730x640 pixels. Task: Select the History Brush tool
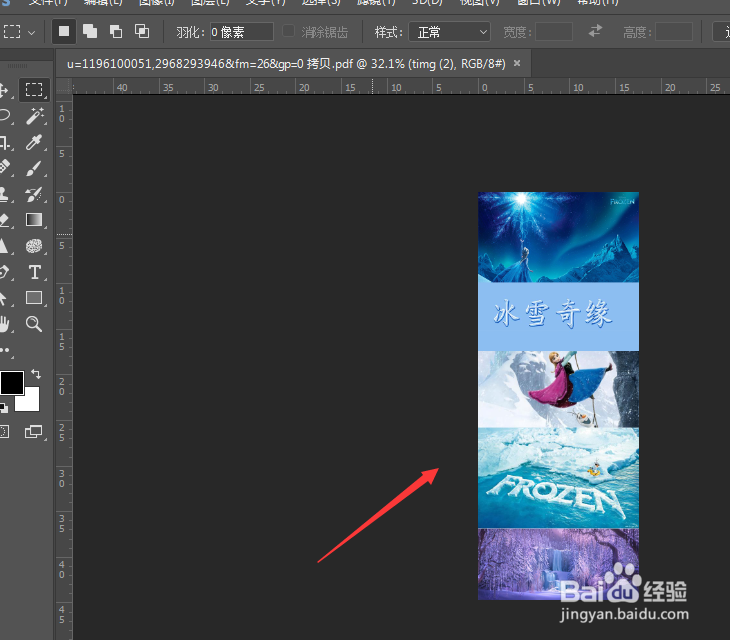point(34,194)
